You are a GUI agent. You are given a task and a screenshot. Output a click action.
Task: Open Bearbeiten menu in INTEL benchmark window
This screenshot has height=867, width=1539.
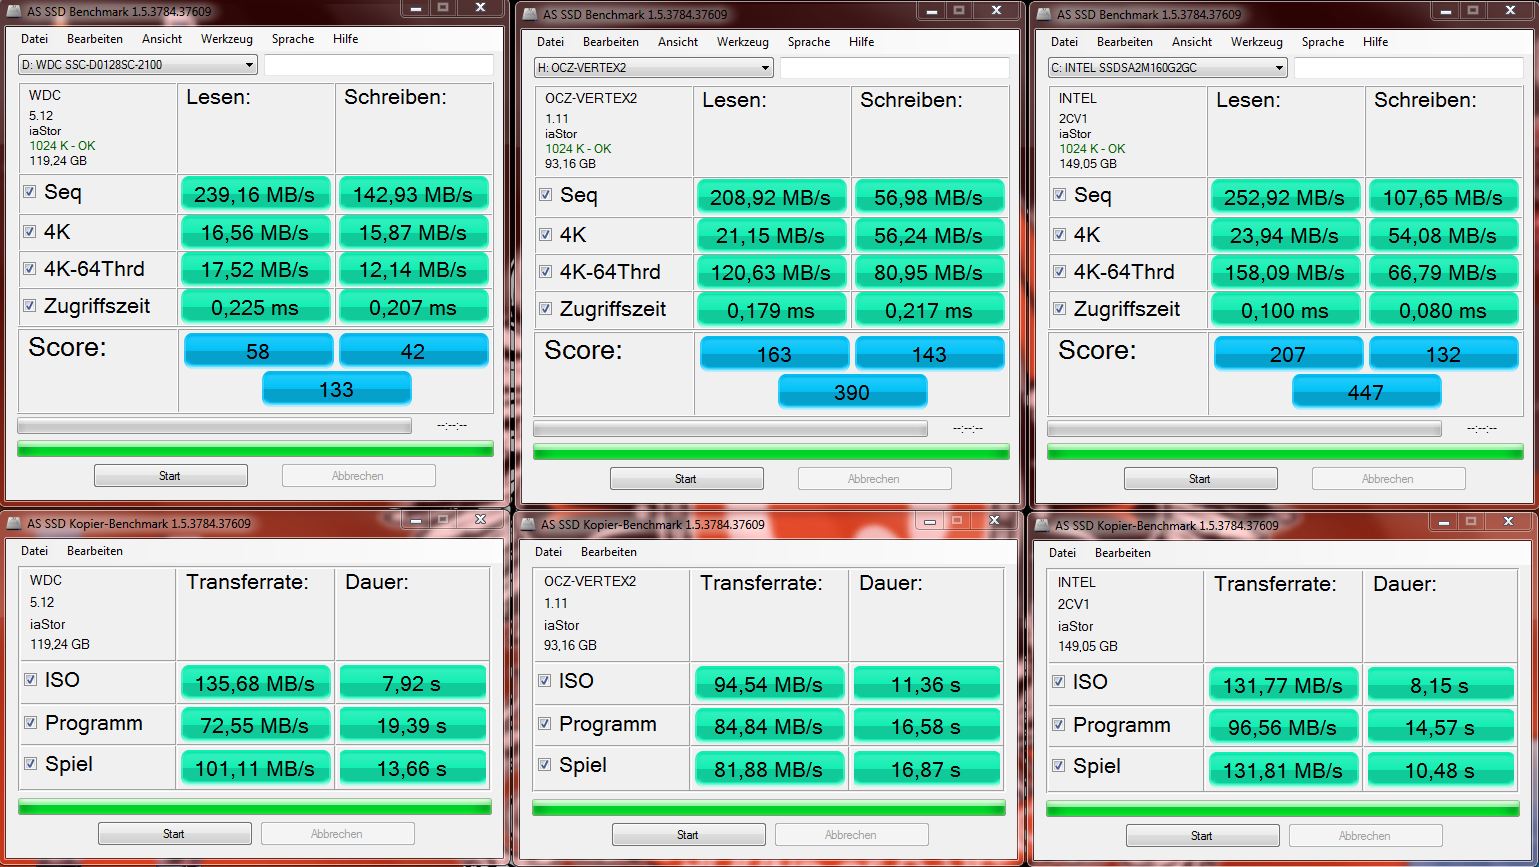[x=1125, y=42]
